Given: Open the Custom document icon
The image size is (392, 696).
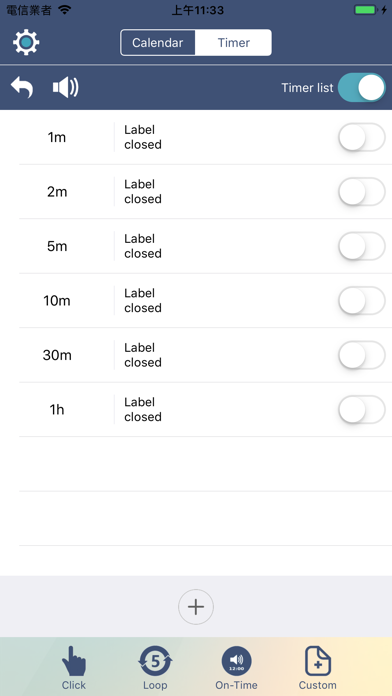Looking at the screenshot, I should tap(317, 661).
